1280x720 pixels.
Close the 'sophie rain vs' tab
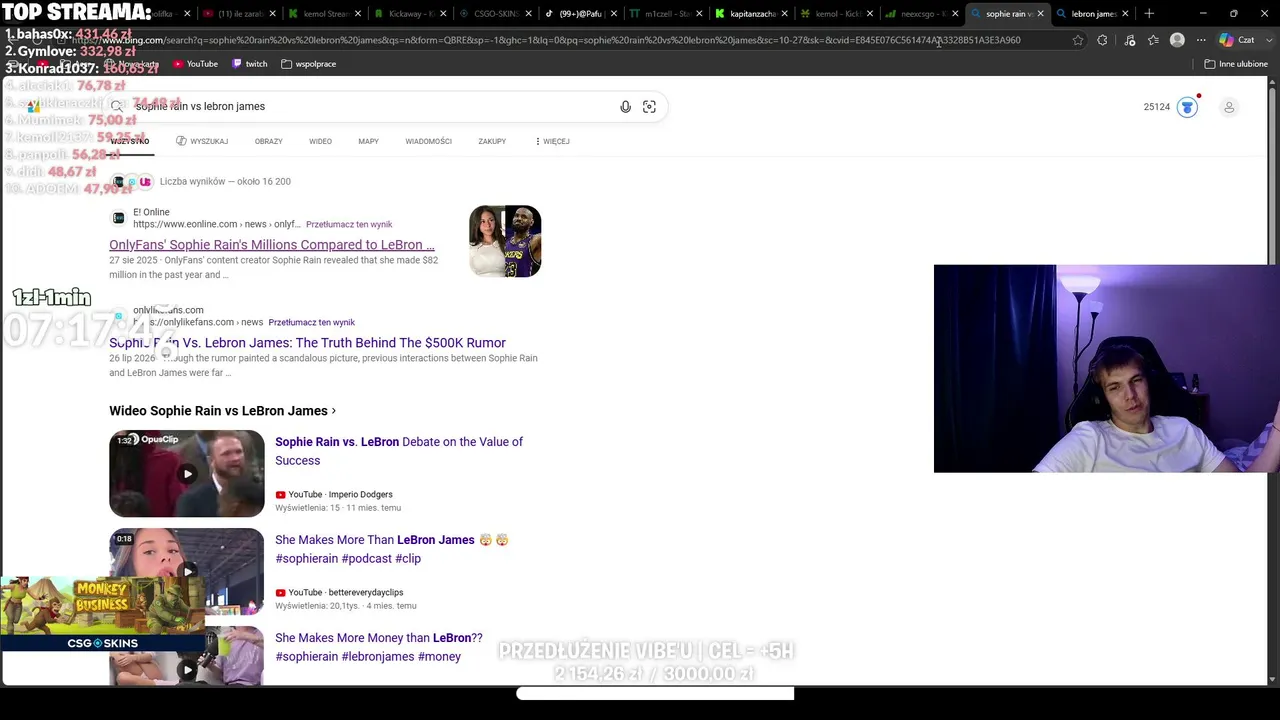point(1040,14)
